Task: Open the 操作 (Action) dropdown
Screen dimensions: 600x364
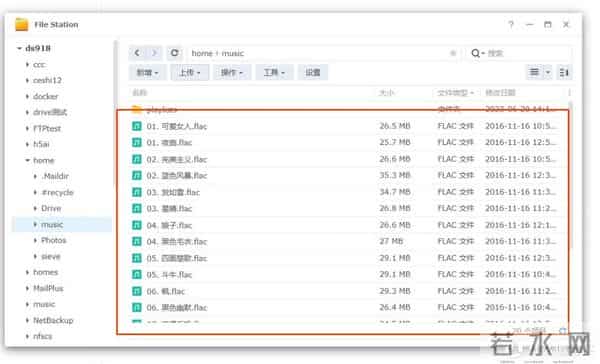Action: pyautogui.click(x=232, y=72)
